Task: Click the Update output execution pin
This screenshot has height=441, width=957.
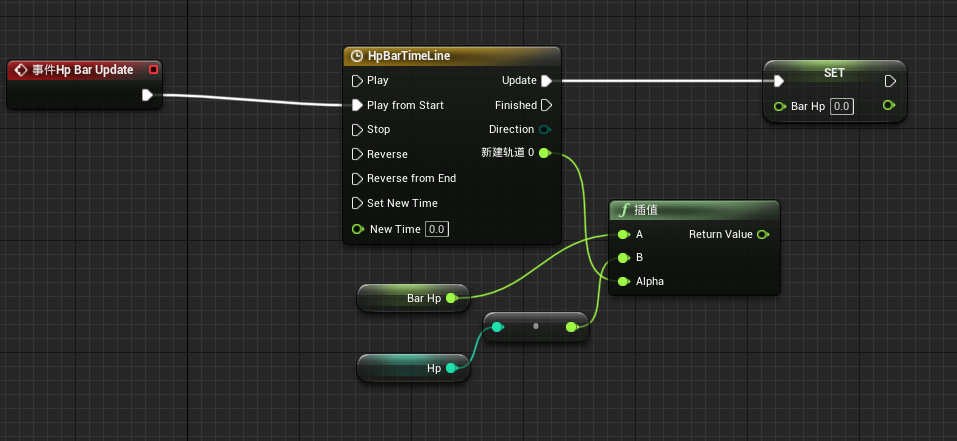Action: coord(546,81)
